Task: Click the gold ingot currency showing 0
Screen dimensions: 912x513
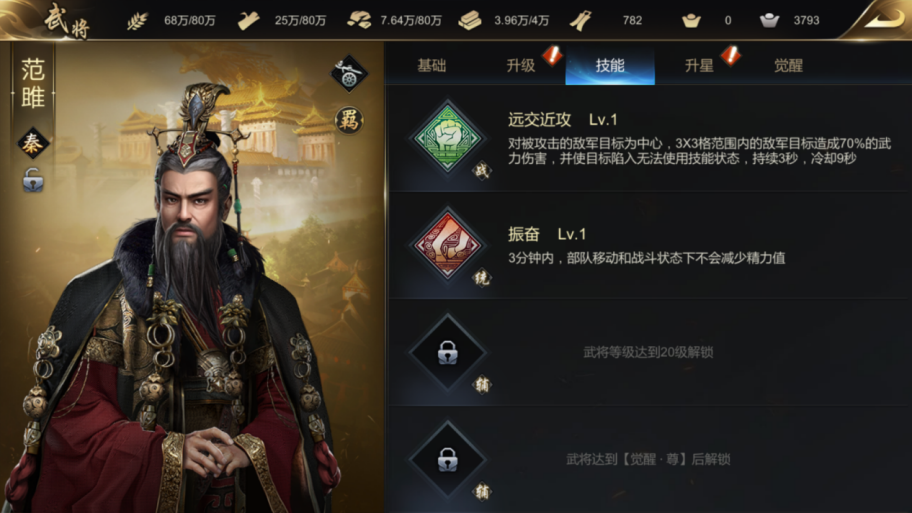Action: pyautogui.click(x=691, y=21)
